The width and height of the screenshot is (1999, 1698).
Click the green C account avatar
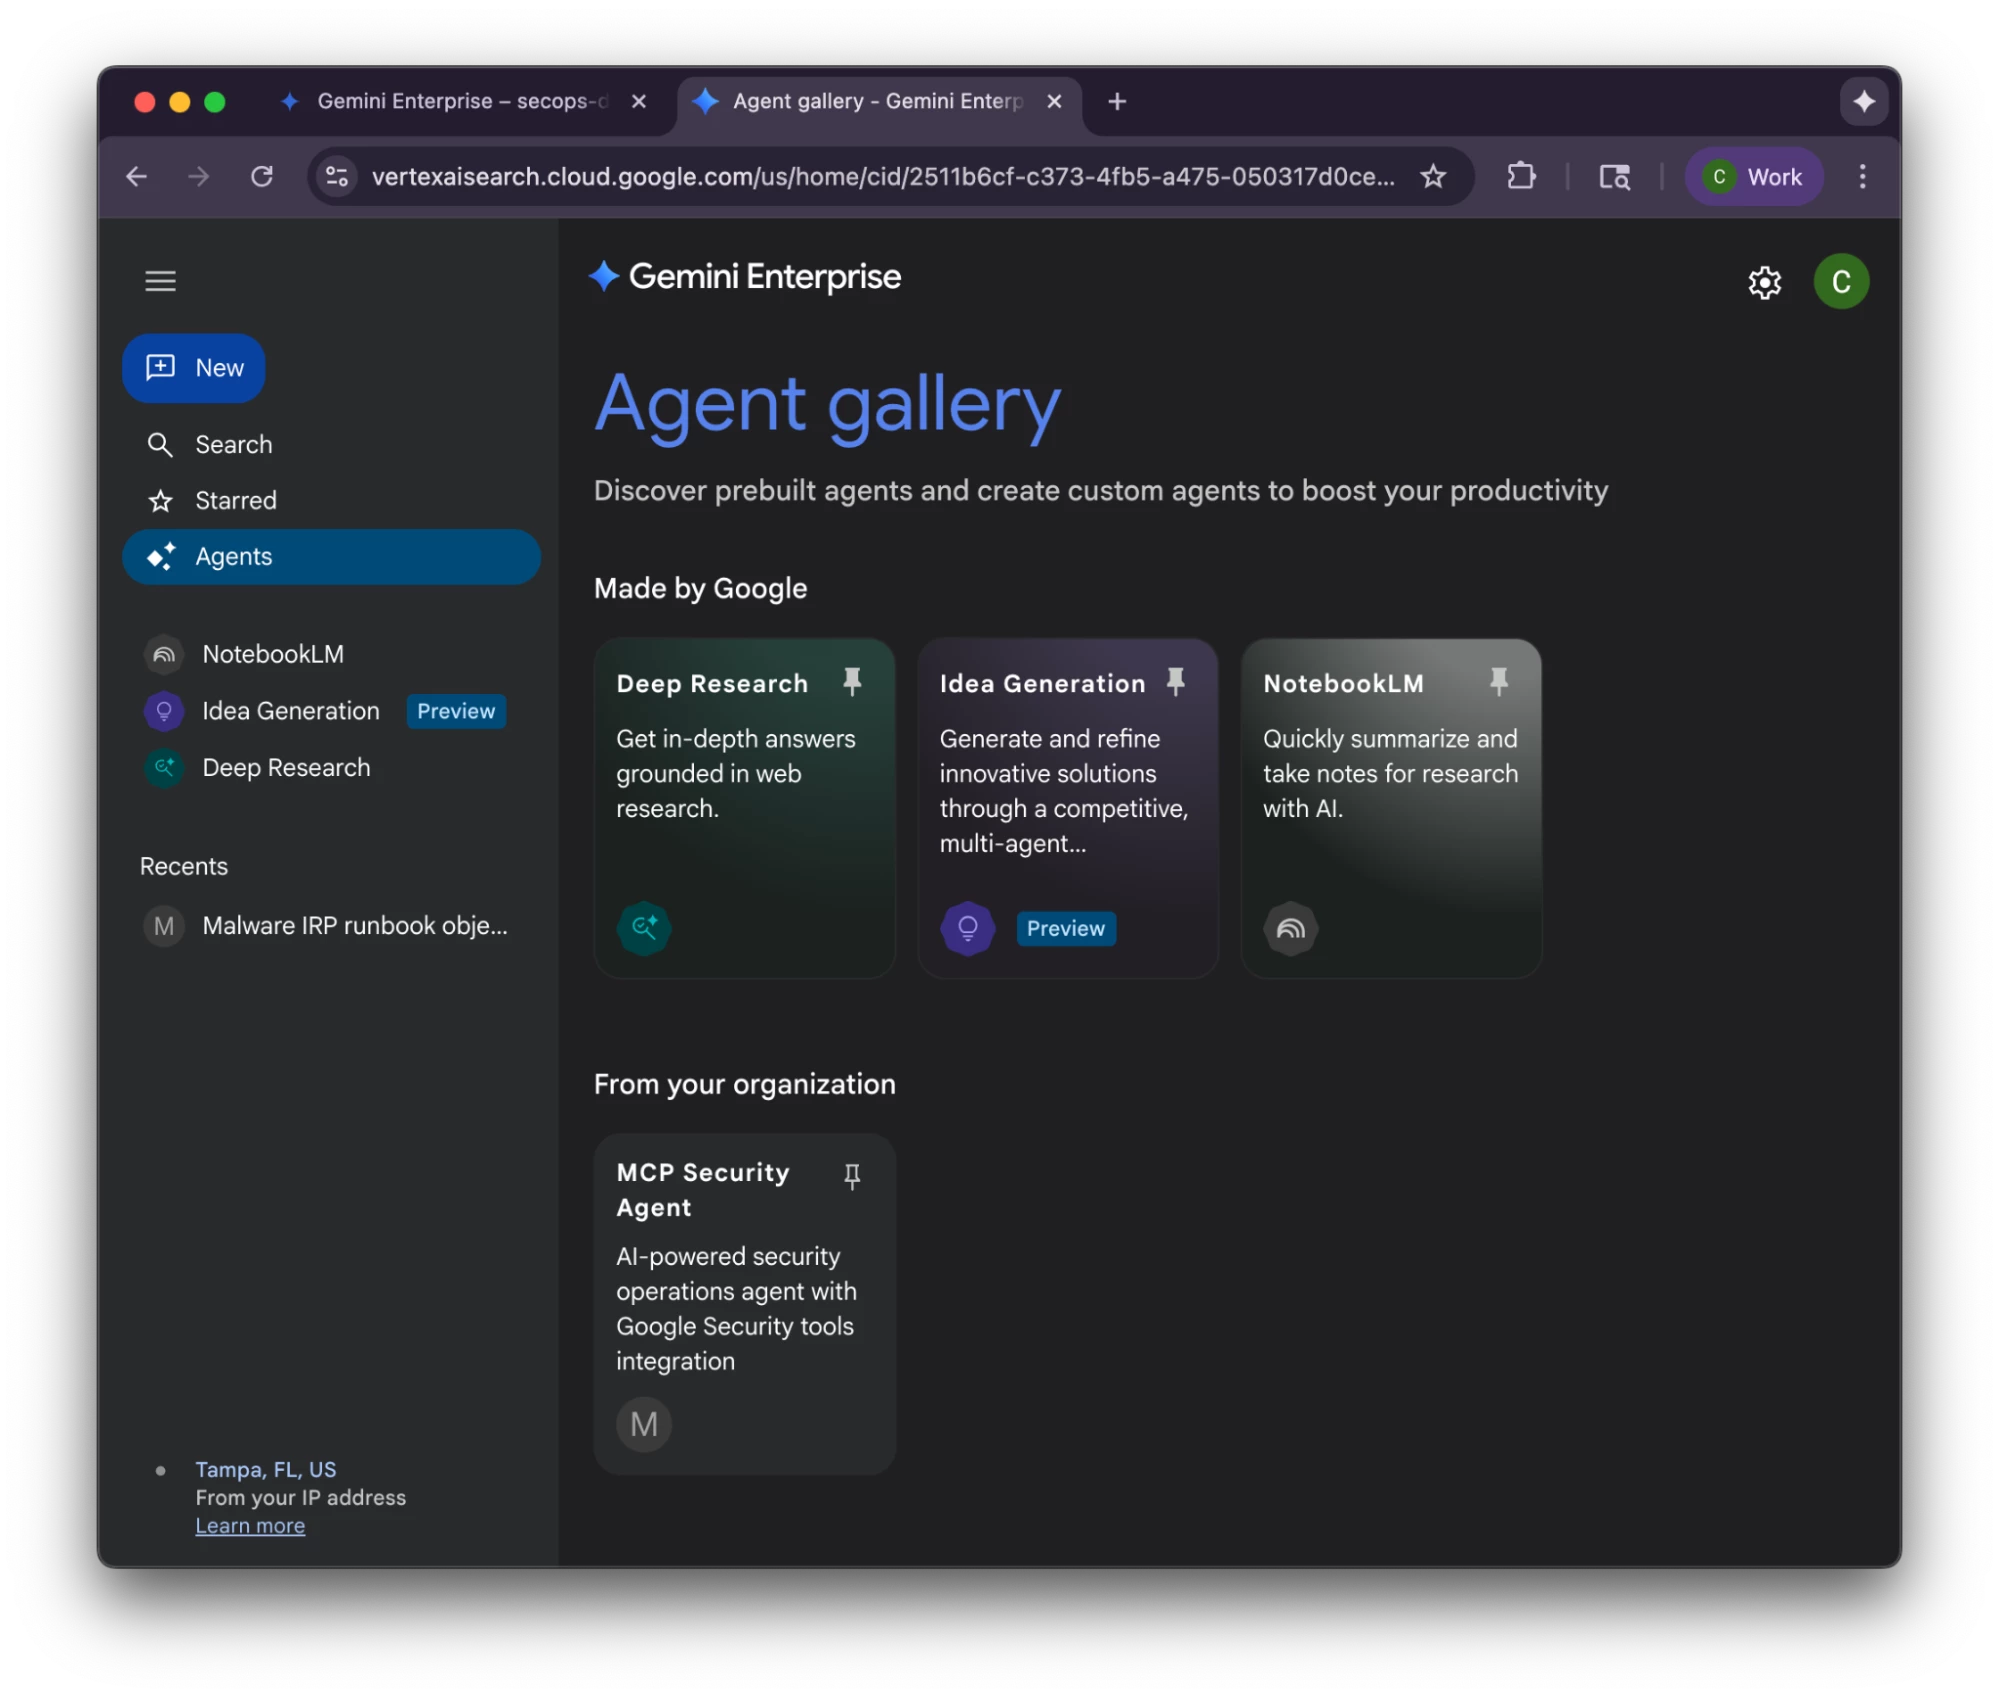1840,282
